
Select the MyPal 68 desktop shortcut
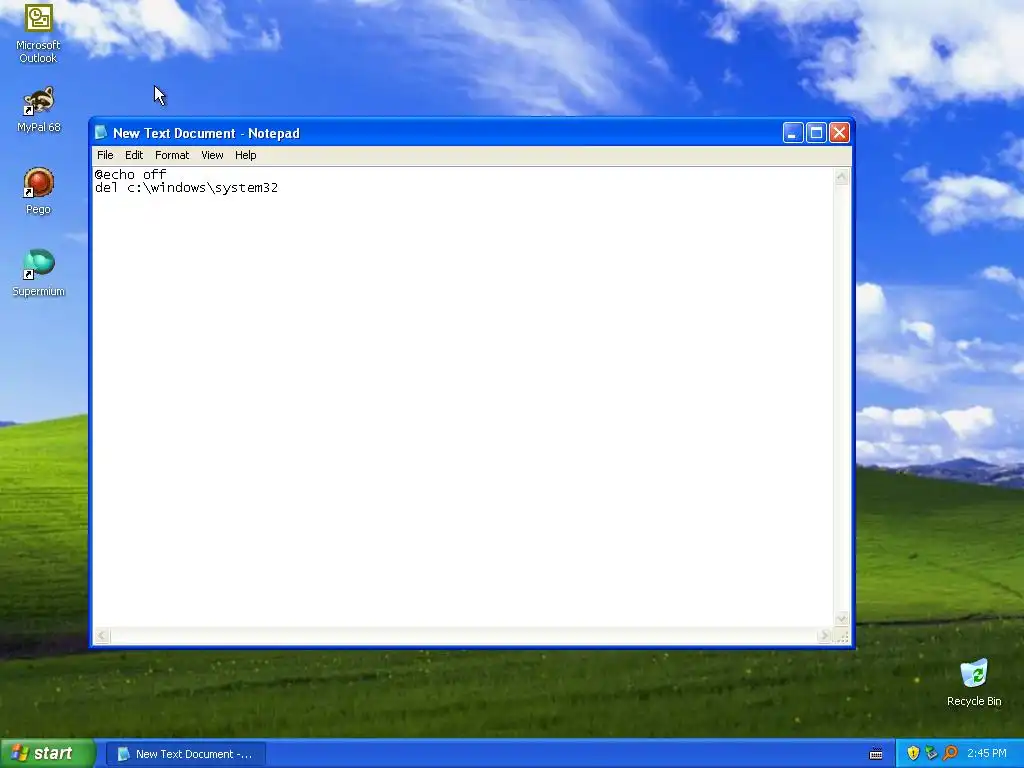coord(38,110)
